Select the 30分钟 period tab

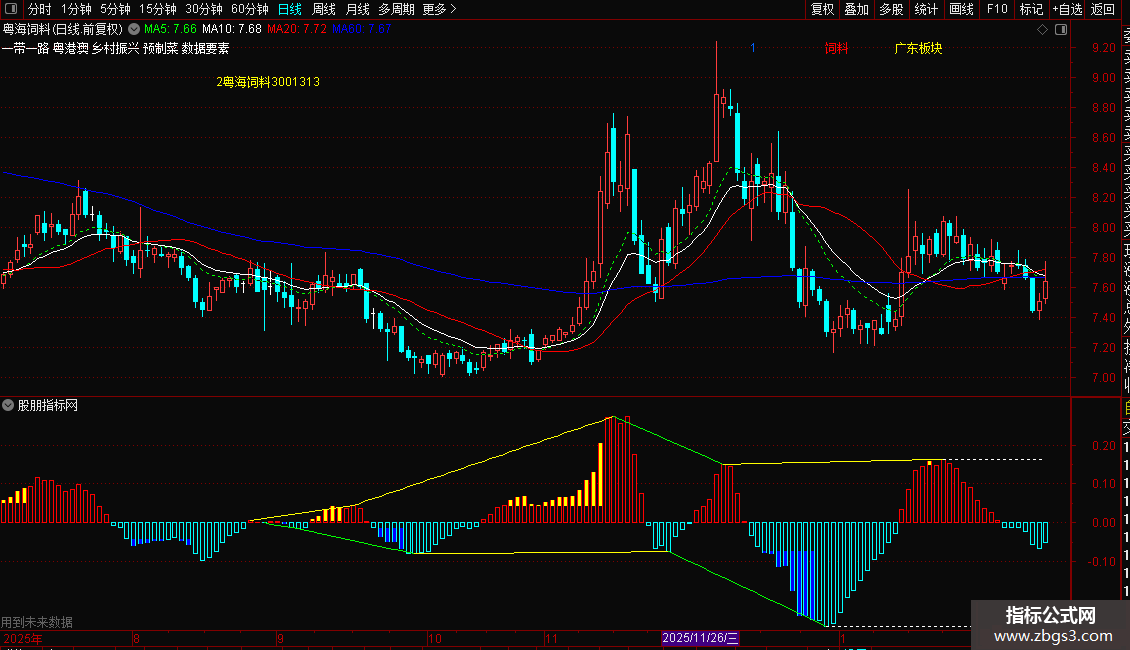[204, 9]
